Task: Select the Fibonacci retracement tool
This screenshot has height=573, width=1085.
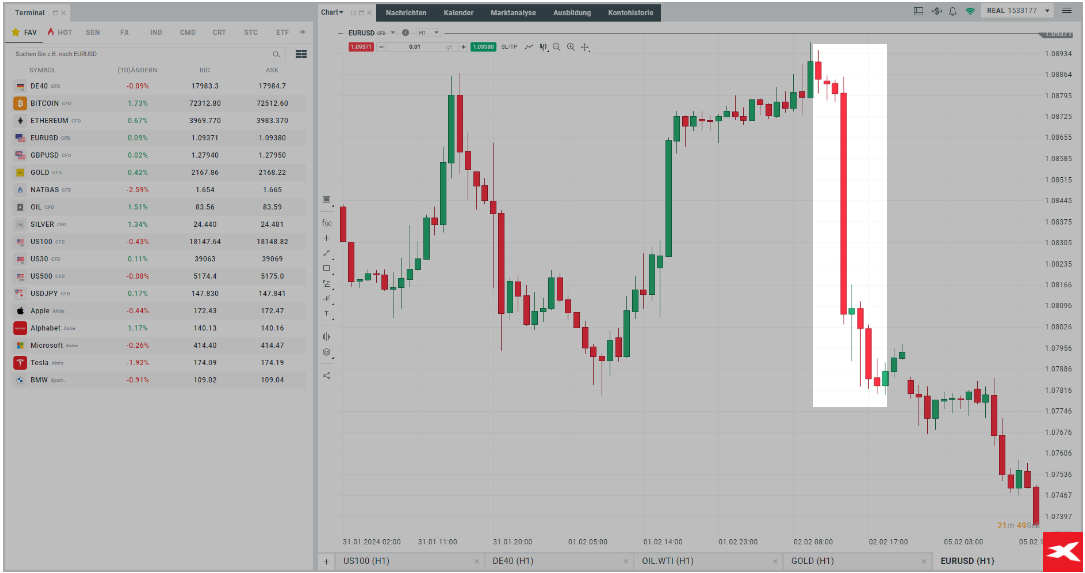Action: coord(327,299)
